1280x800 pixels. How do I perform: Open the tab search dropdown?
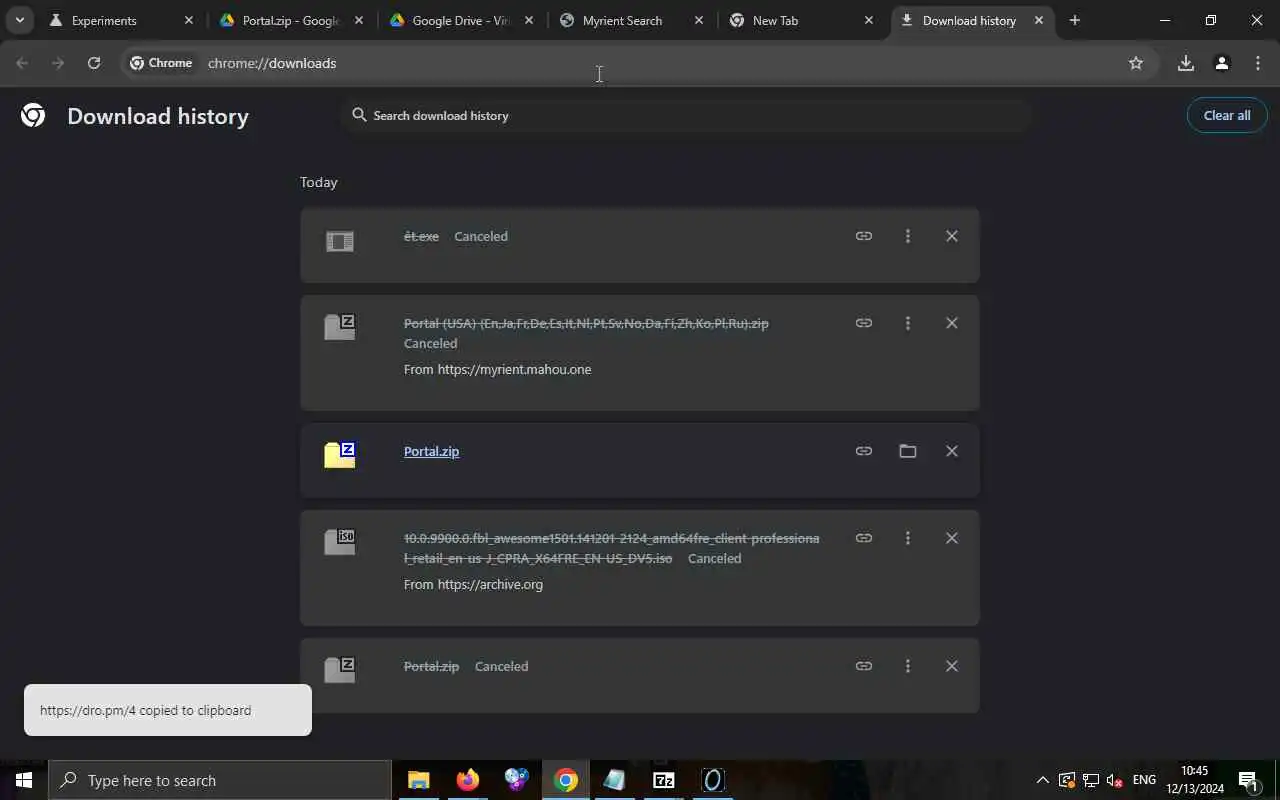click(x=19, y=20)
